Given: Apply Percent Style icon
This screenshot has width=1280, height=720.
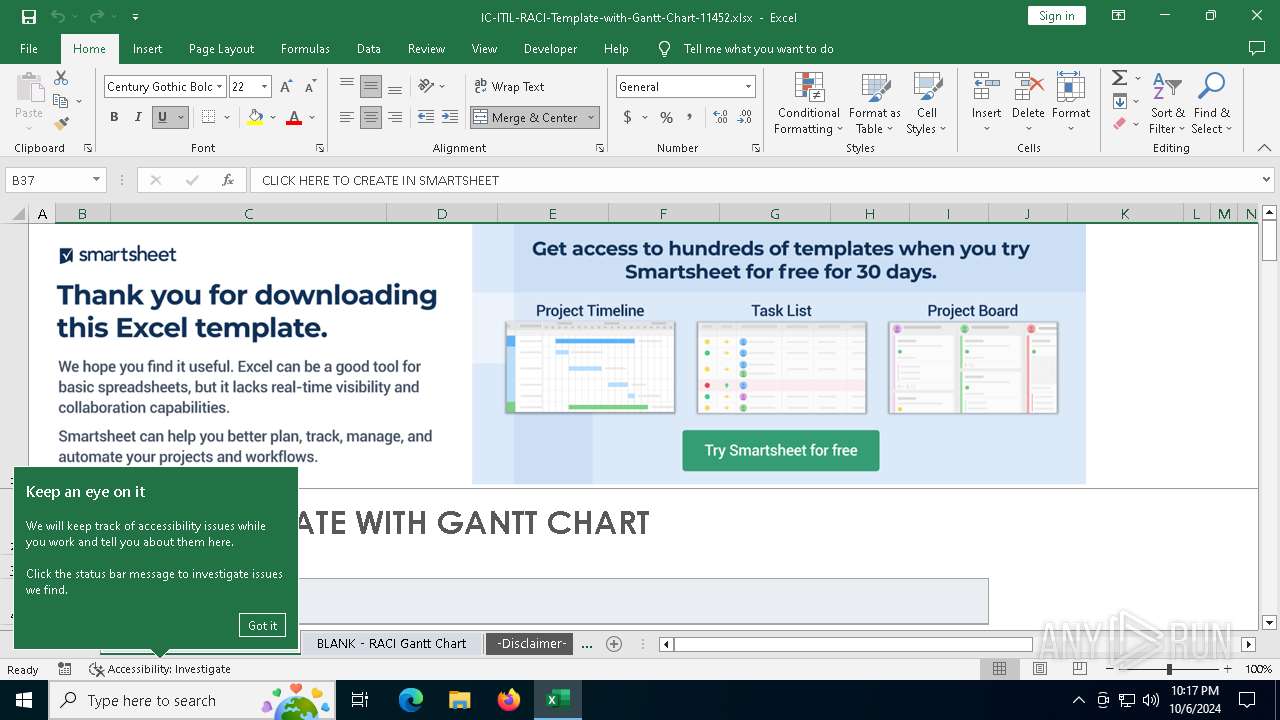Looking at the screenshot, I should pos(666,117).
